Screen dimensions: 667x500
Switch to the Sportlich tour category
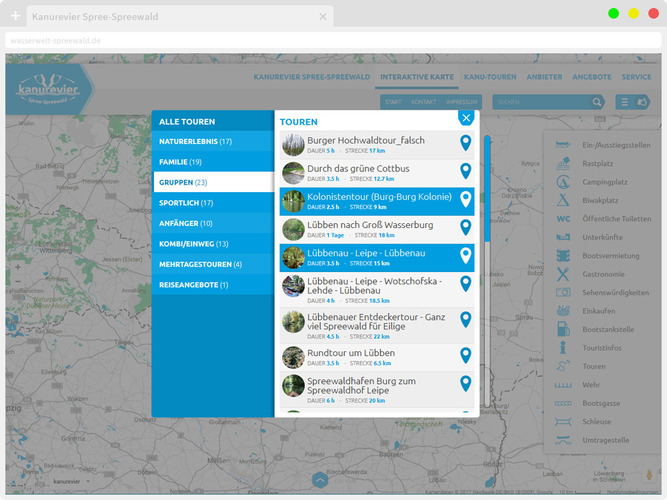pyautogui.click(x=185, y=203)
